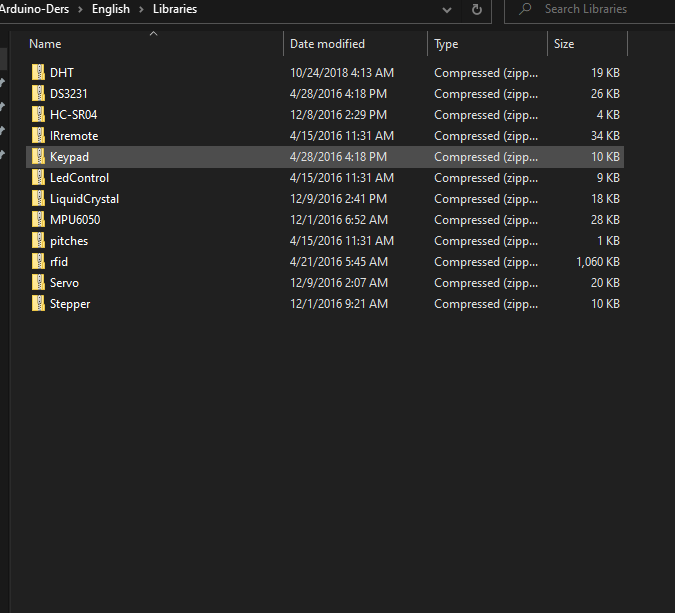Click the HC-SR04 zip file icon
The width and height of the screenshot is (675, 613).
[38, 115]
